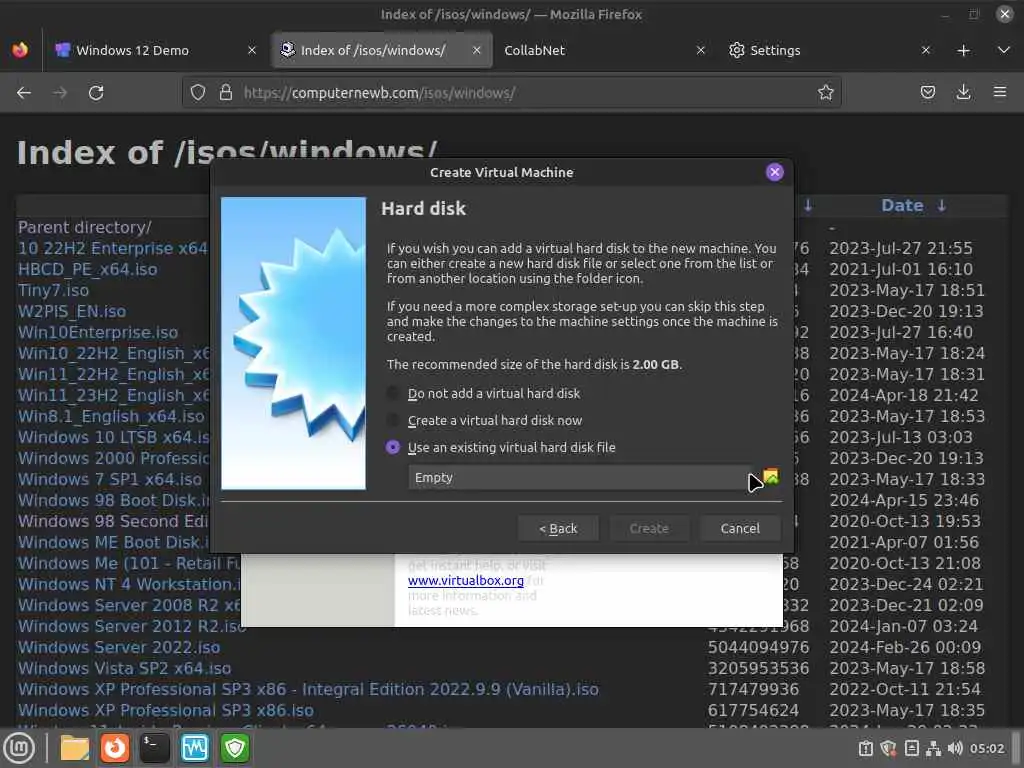The height and width of the screenshot is (768, 1024).
Task: Cancel the Create Virtual Machine wizard
Action: tap(740, 528)
